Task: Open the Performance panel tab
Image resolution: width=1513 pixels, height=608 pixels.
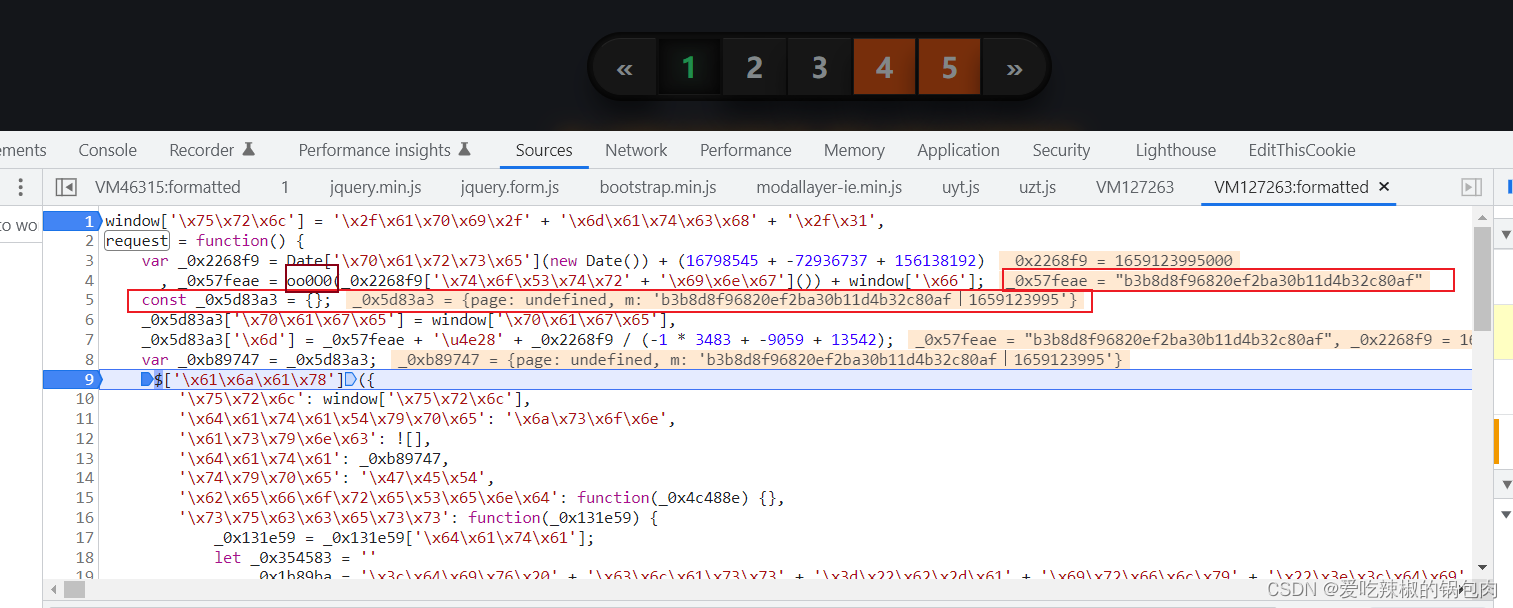Action: (x=745, y=150)
